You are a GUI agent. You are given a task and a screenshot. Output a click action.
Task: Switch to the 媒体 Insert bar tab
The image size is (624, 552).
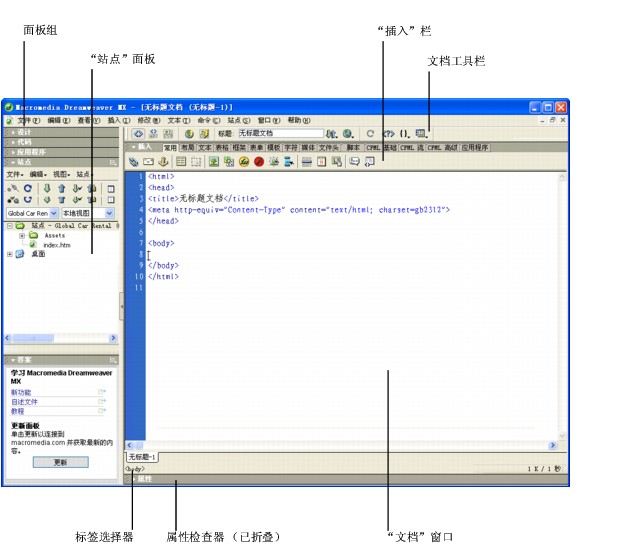point(308,148)
